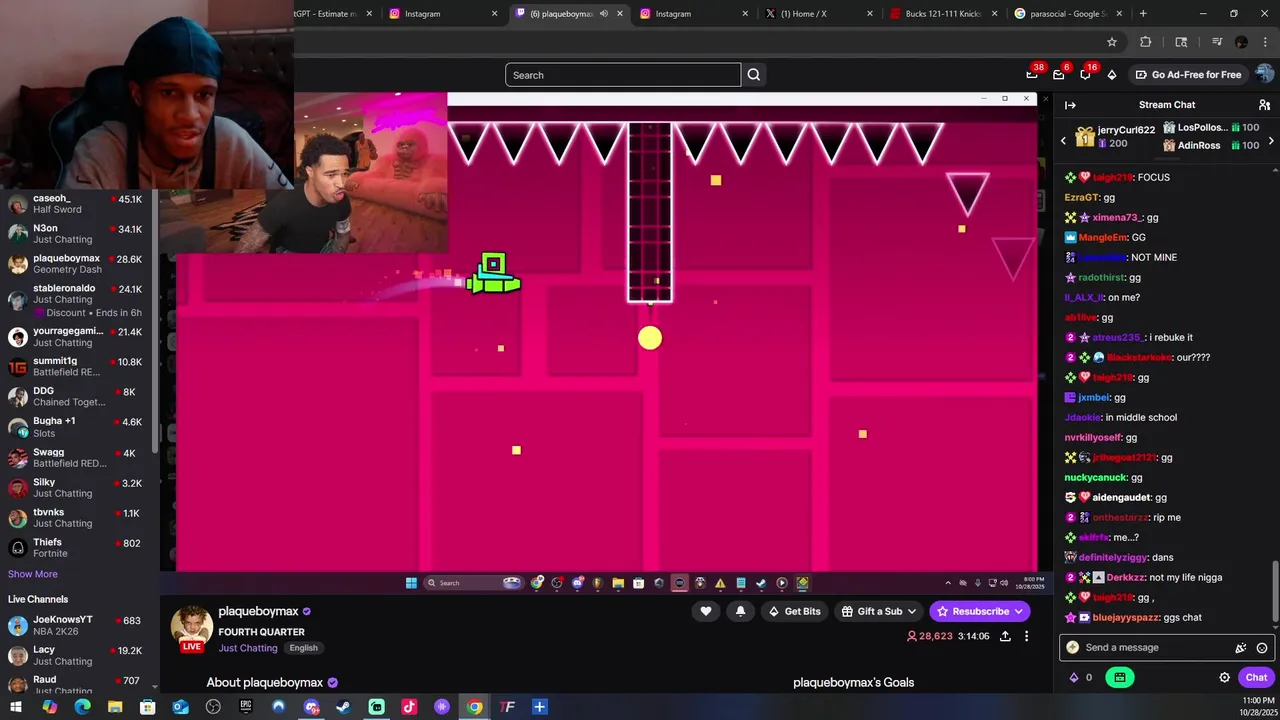This screenshot has width=1280, height=720.
Task: Open a new Chrome tab
Action: click(x=1143, y=13)
